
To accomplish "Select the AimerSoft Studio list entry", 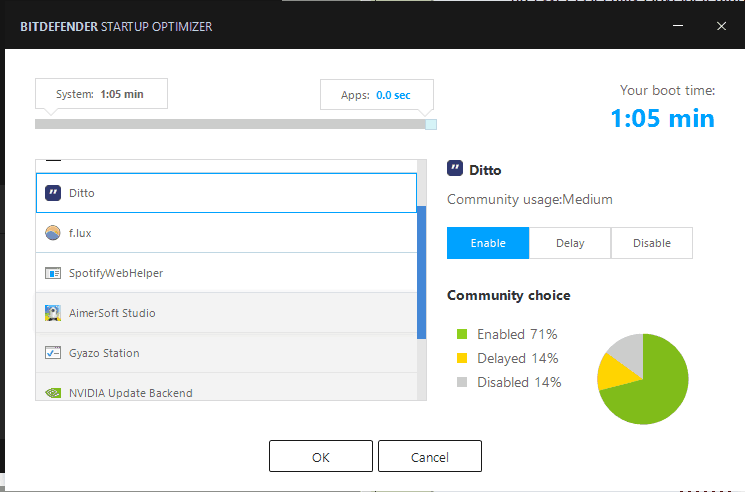I will click(226, 313).
